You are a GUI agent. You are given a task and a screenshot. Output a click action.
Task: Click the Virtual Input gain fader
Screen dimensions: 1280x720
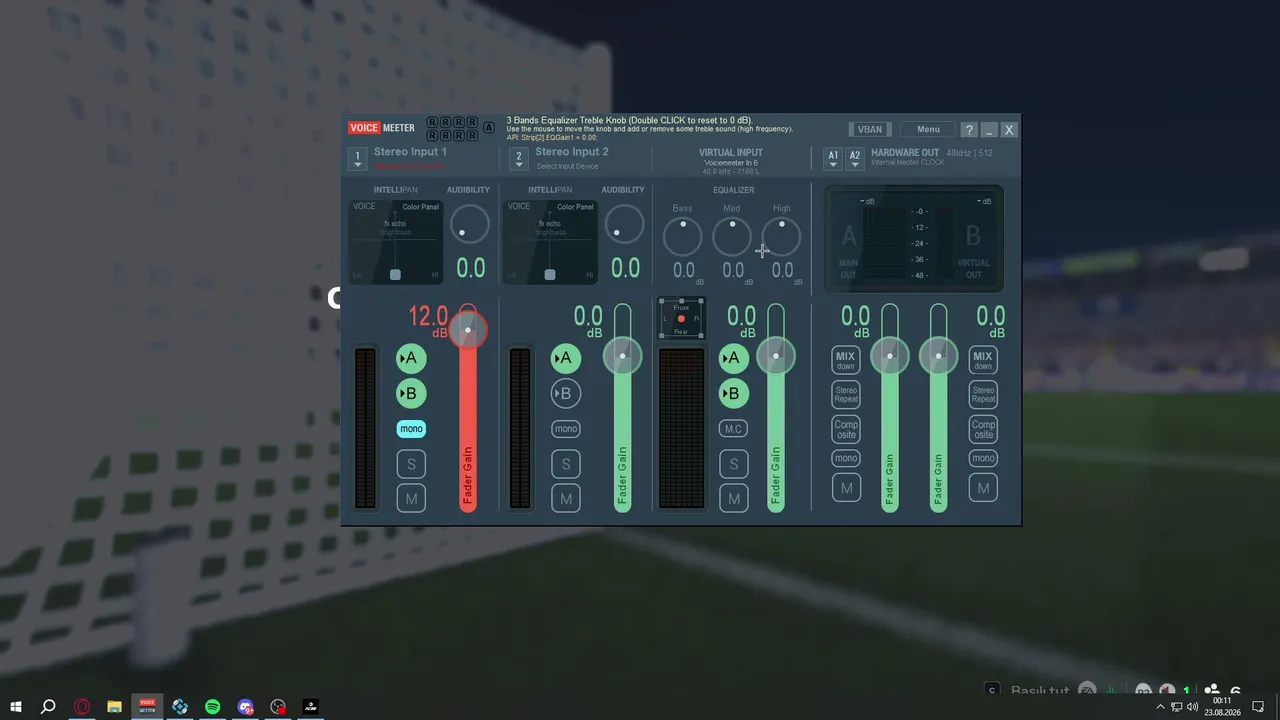pyautogui.click(x=776, y=356)
